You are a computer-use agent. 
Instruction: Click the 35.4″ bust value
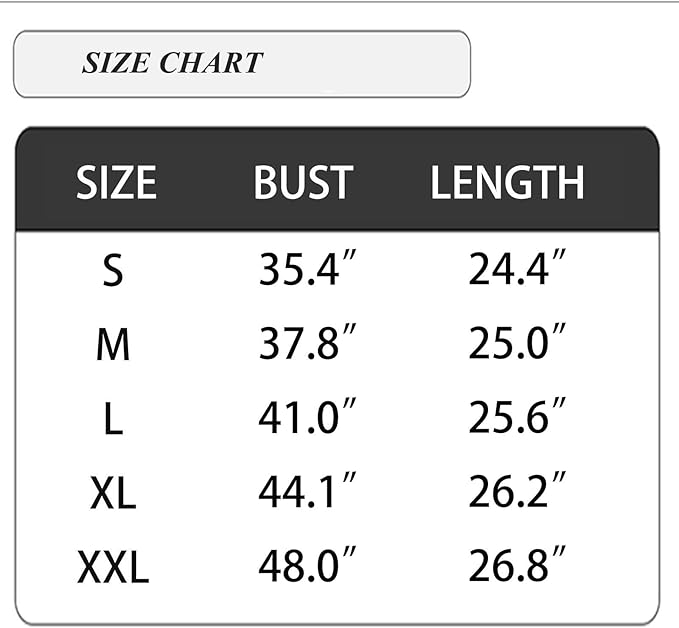pos(308,269)
